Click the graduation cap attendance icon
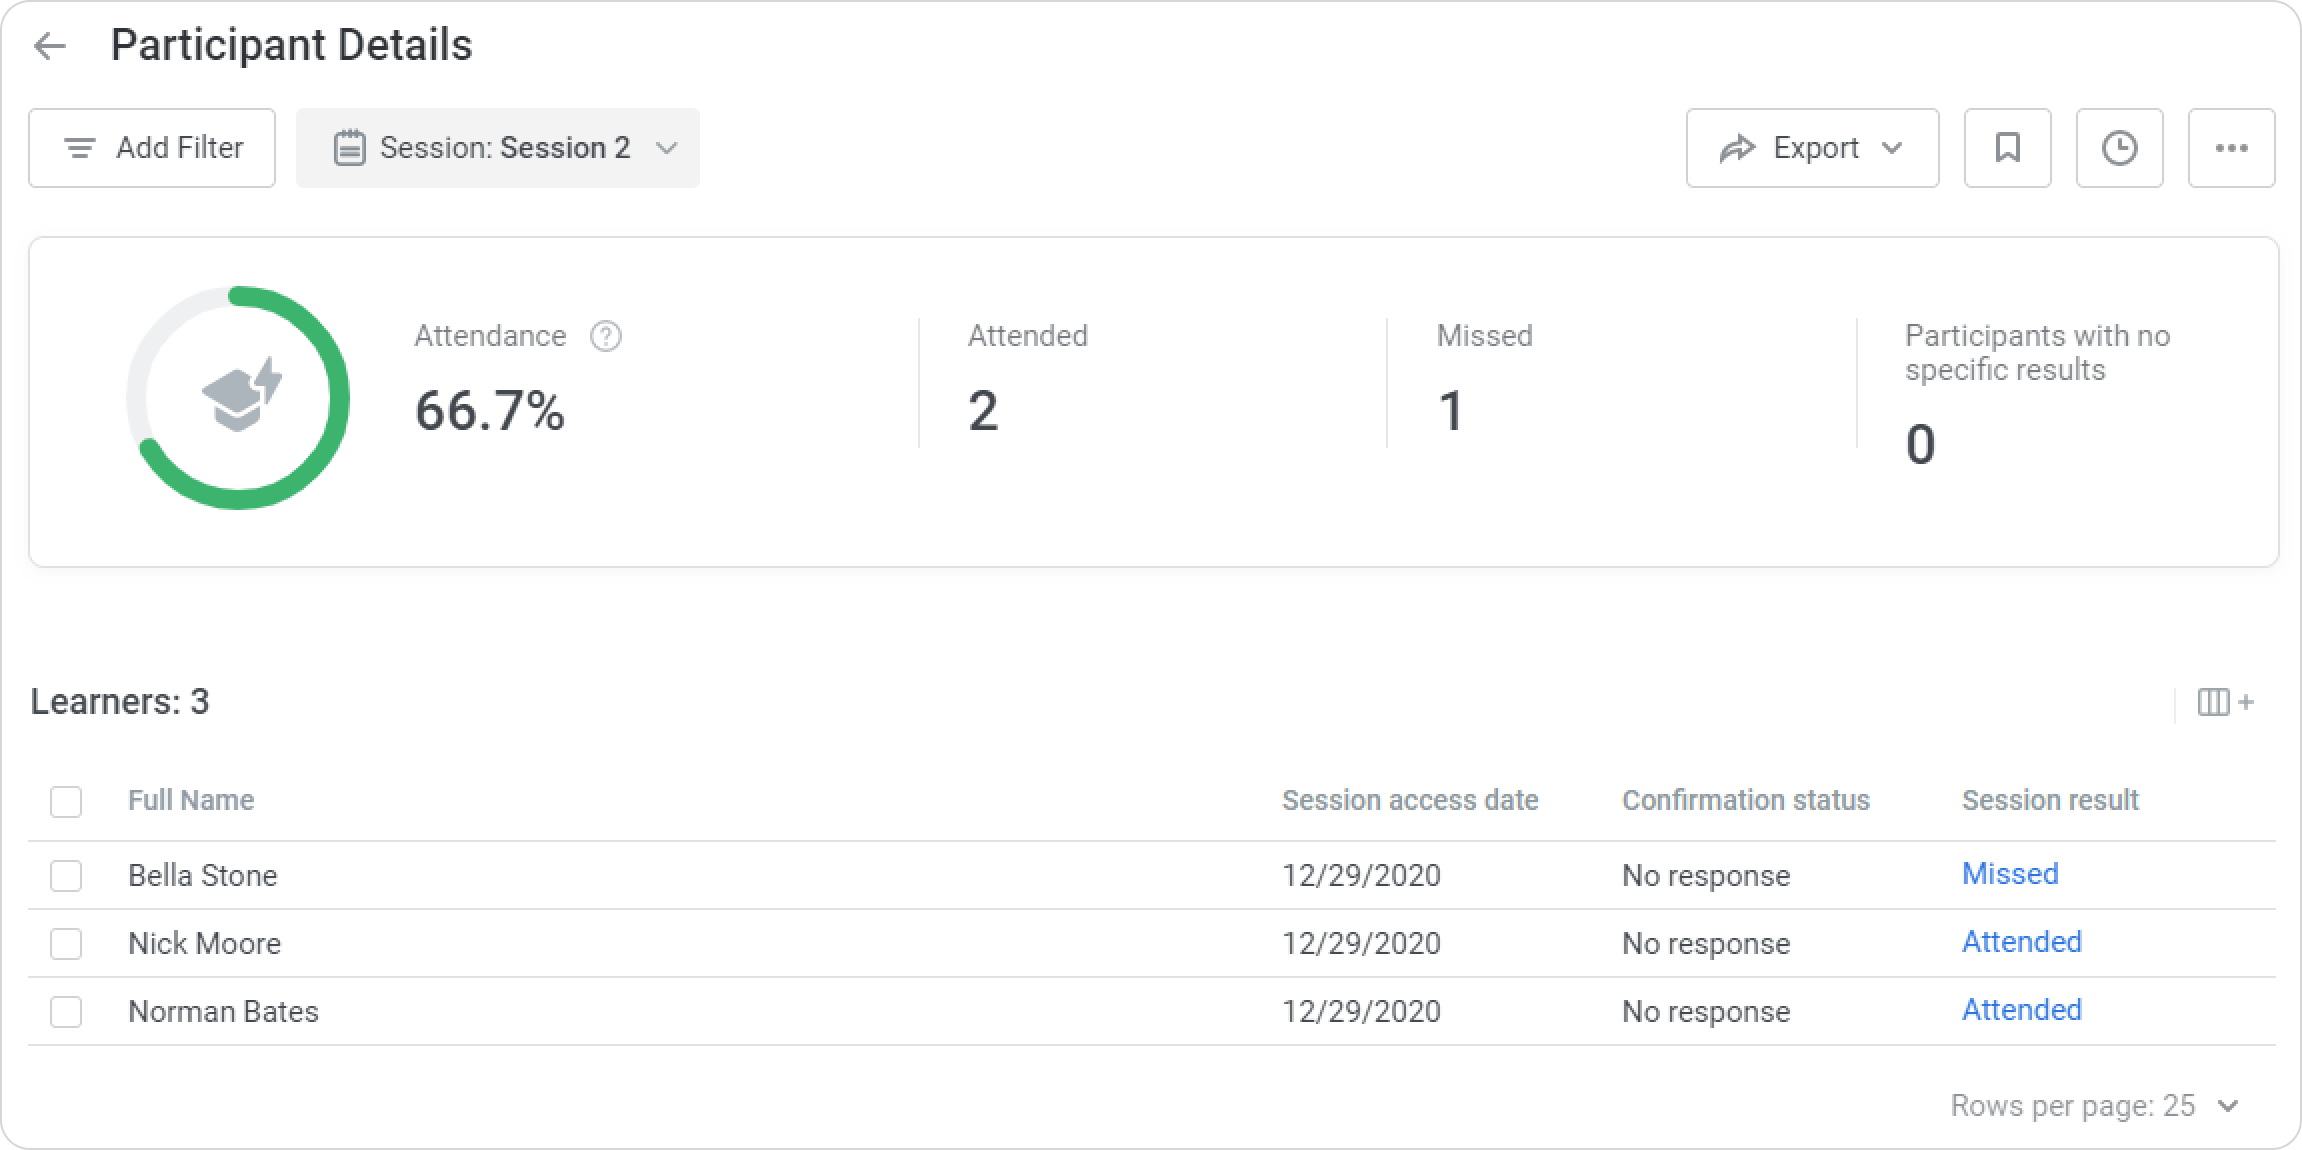 [x=241, y=396]
